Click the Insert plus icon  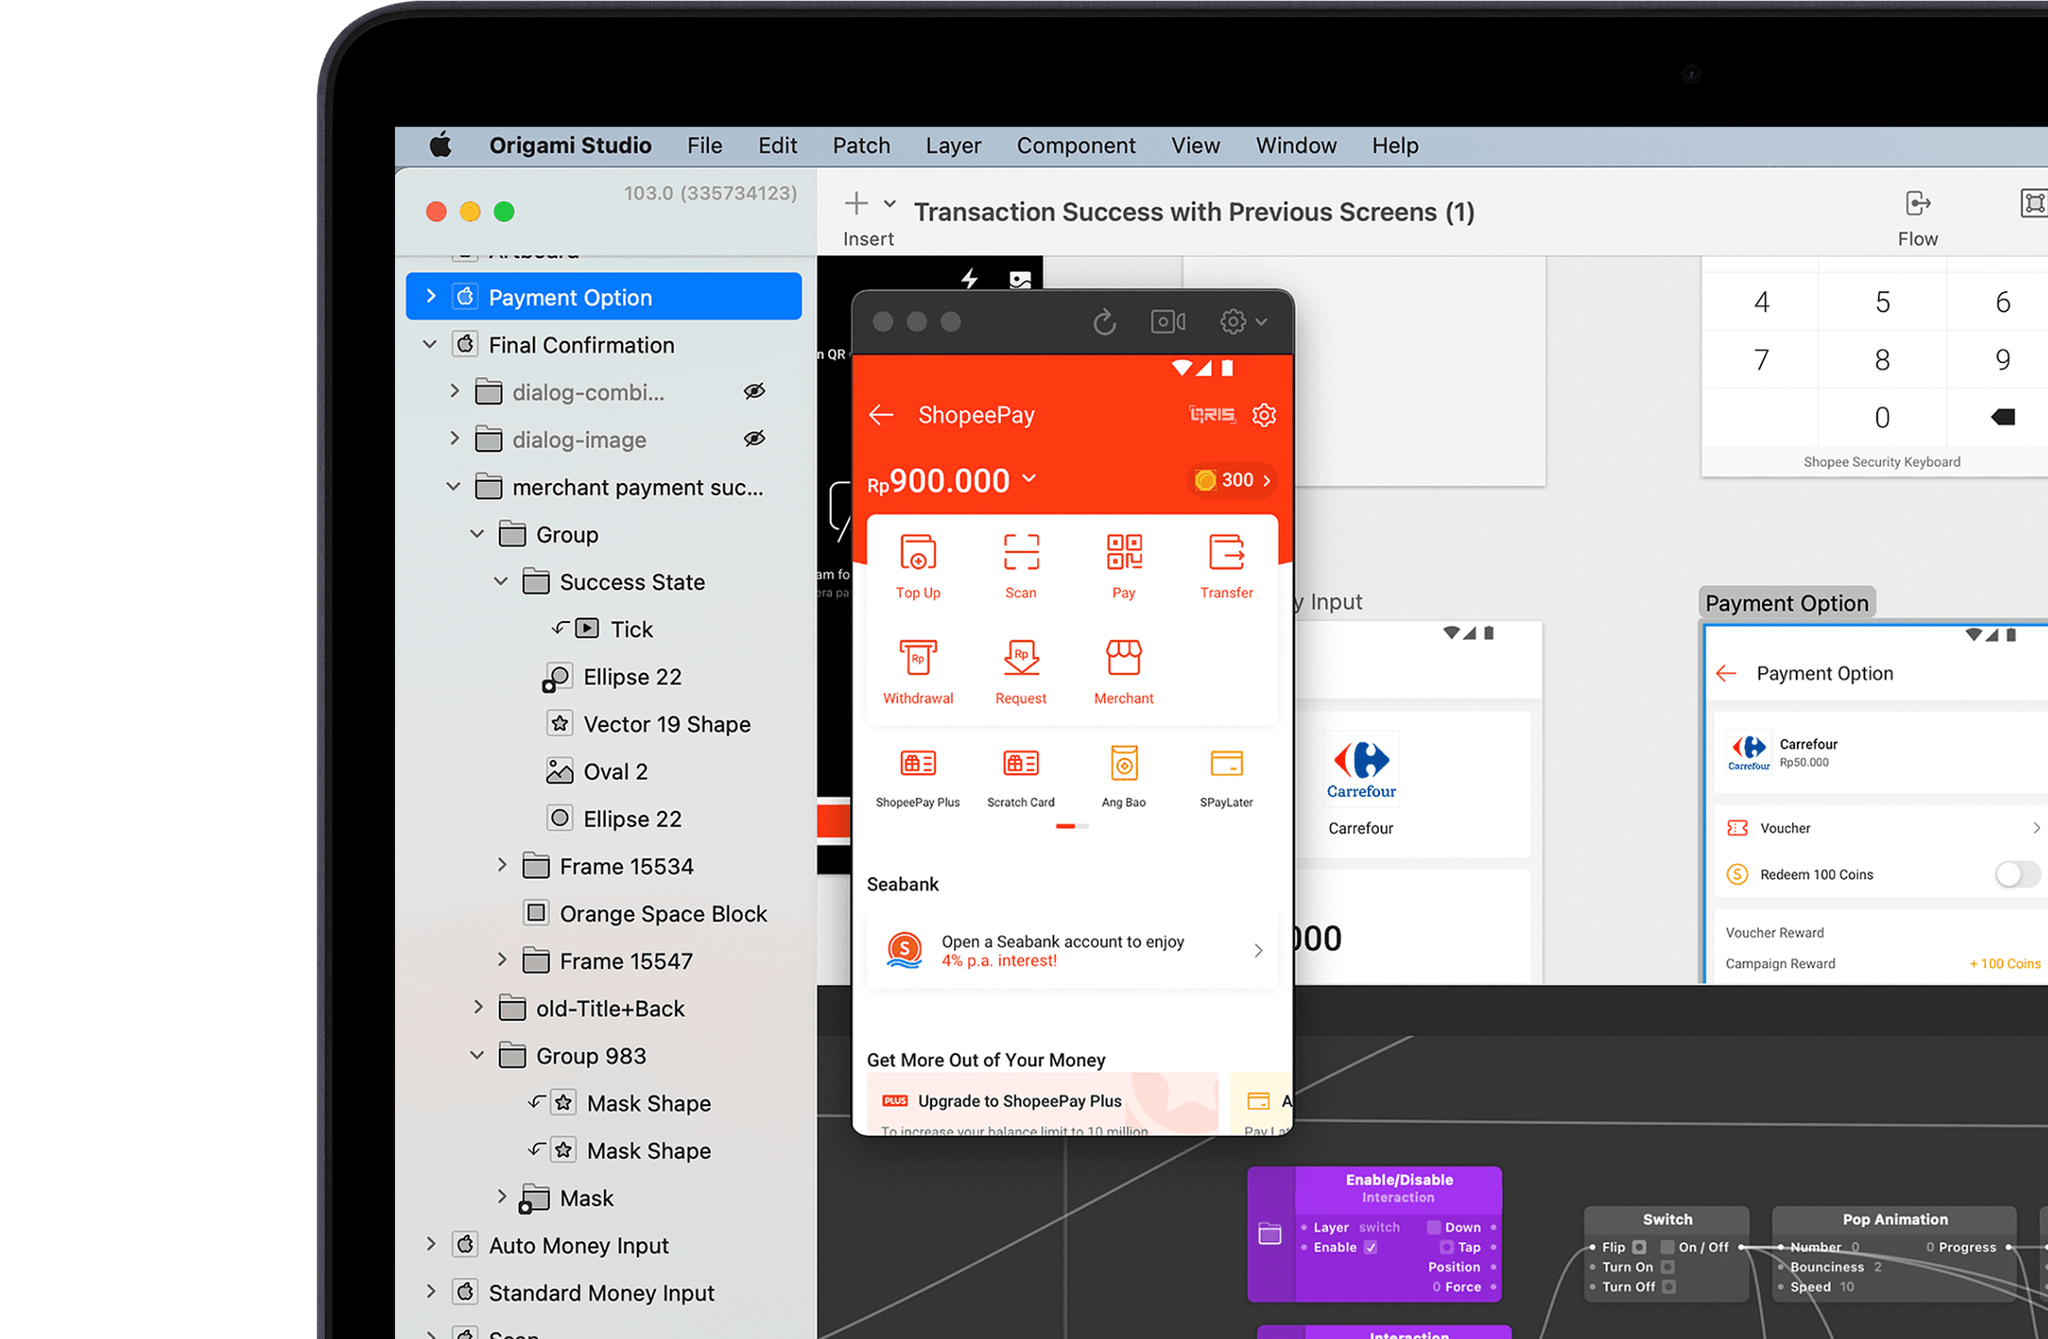pyautogui.click(x=856, y=204)
